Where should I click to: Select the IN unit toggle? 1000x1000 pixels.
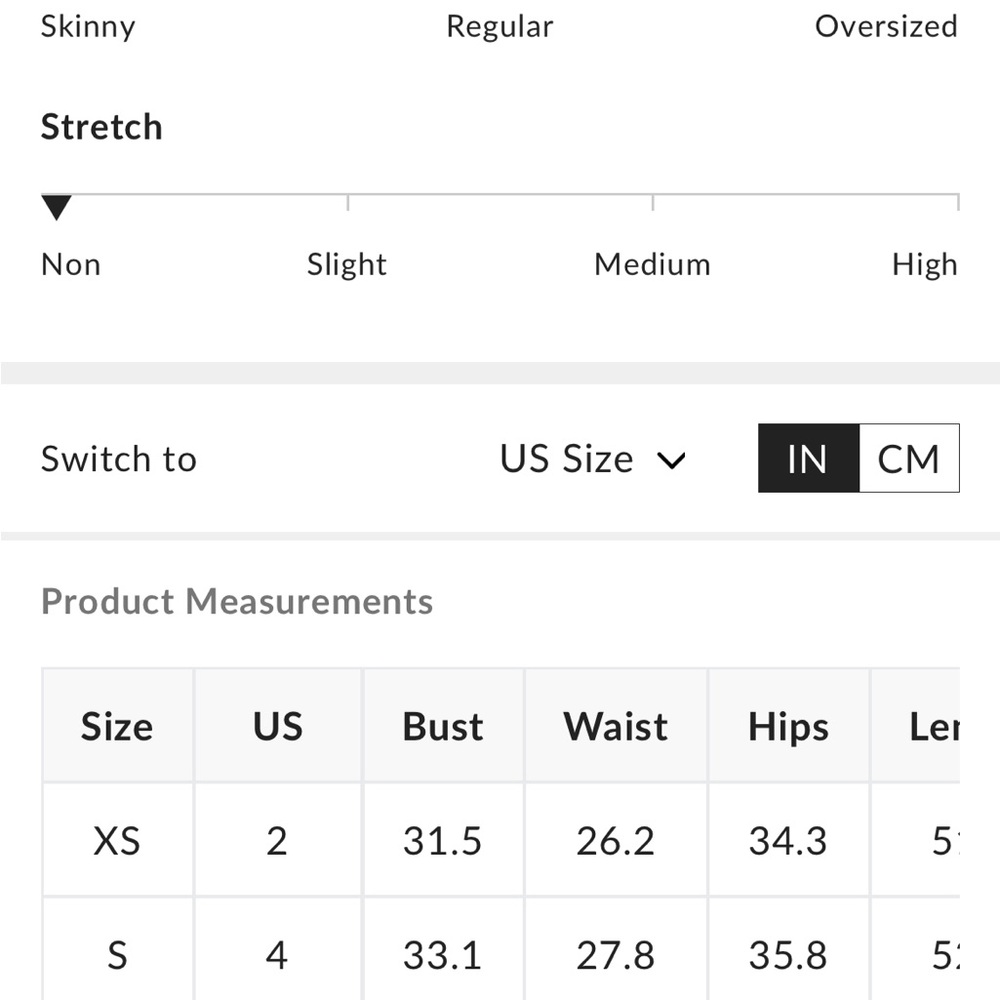(808, 459)
